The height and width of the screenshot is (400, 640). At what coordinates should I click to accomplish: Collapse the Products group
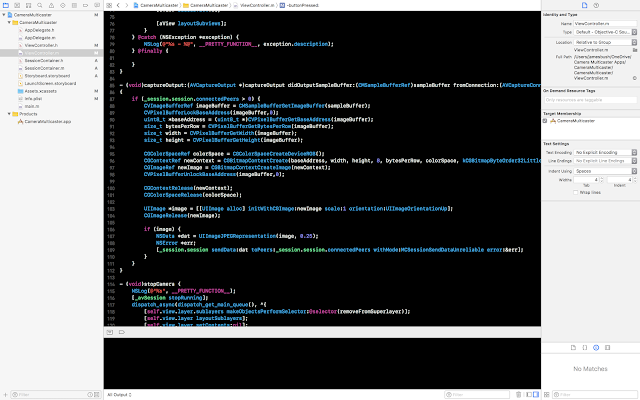[x=9, y=114]
